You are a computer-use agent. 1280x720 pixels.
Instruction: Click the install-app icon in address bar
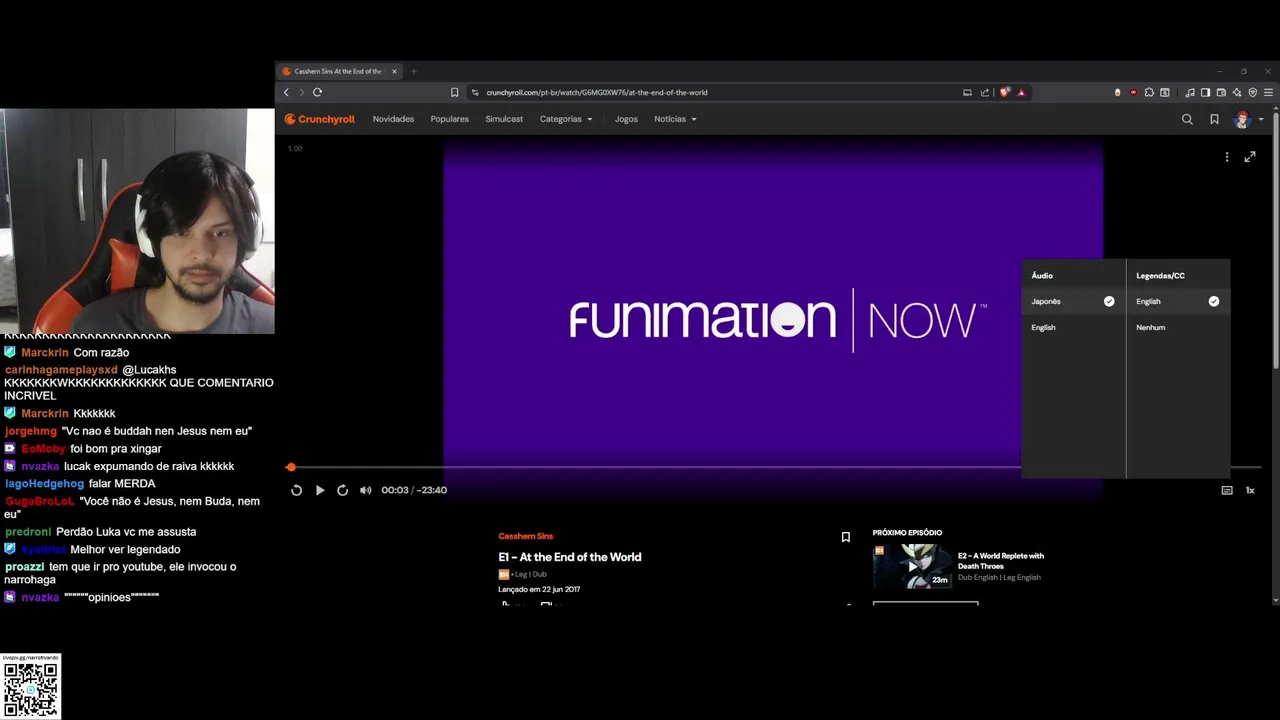point(967,92)
